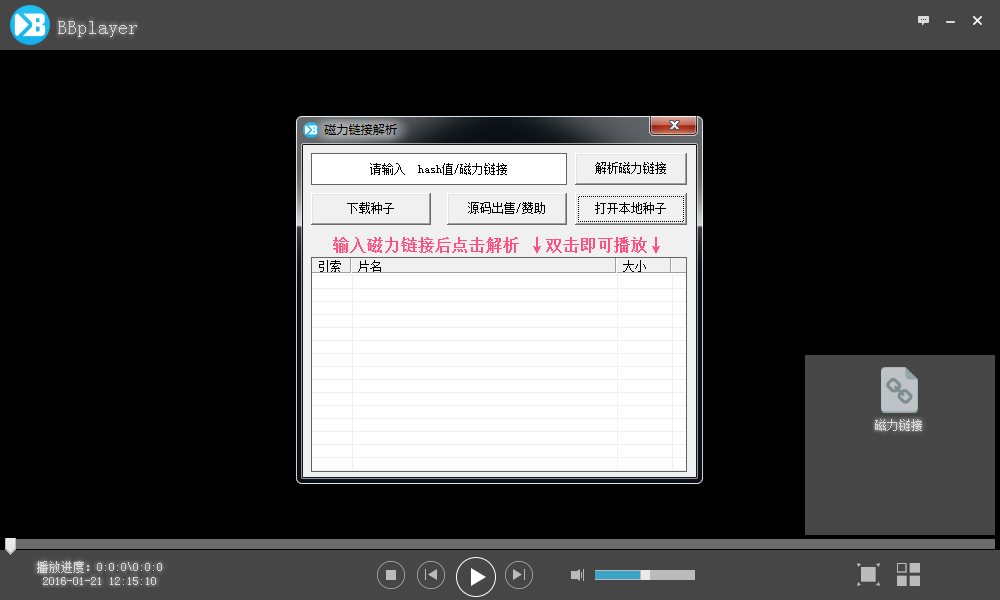The image size is (1000, 600).
Task: Click the hash value input field
Action: tap(439, 168)
